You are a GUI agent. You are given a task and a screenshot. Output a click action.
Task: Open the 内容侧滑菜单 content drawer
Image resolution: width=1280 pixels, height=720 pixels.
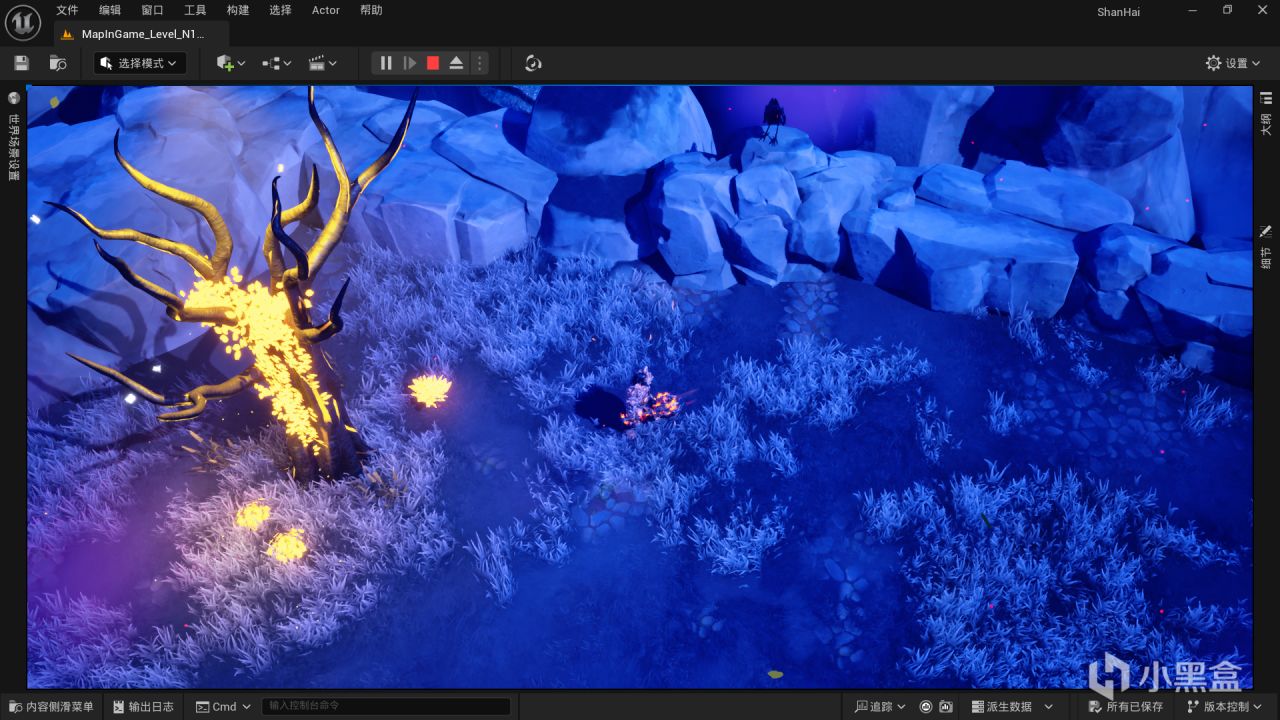tap(51, 707)
